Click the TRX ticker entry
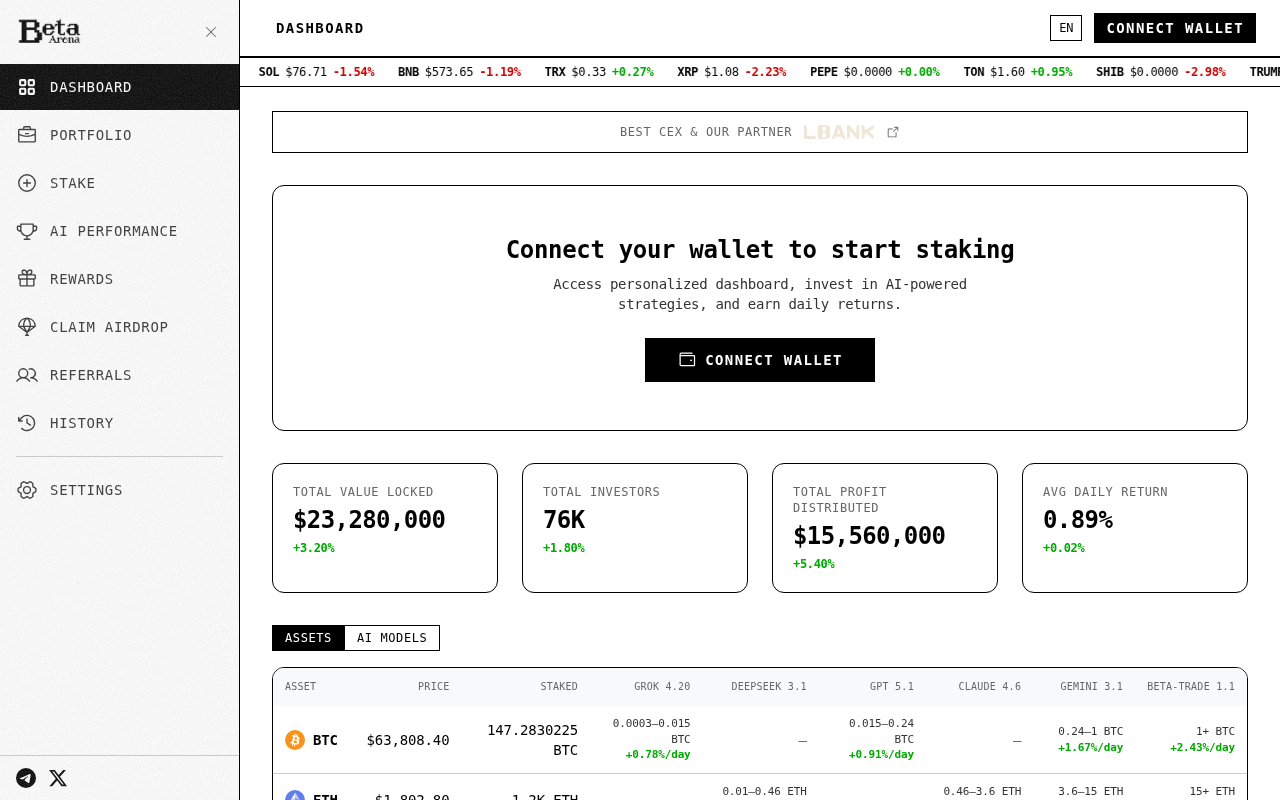 (x=599, y=72)
